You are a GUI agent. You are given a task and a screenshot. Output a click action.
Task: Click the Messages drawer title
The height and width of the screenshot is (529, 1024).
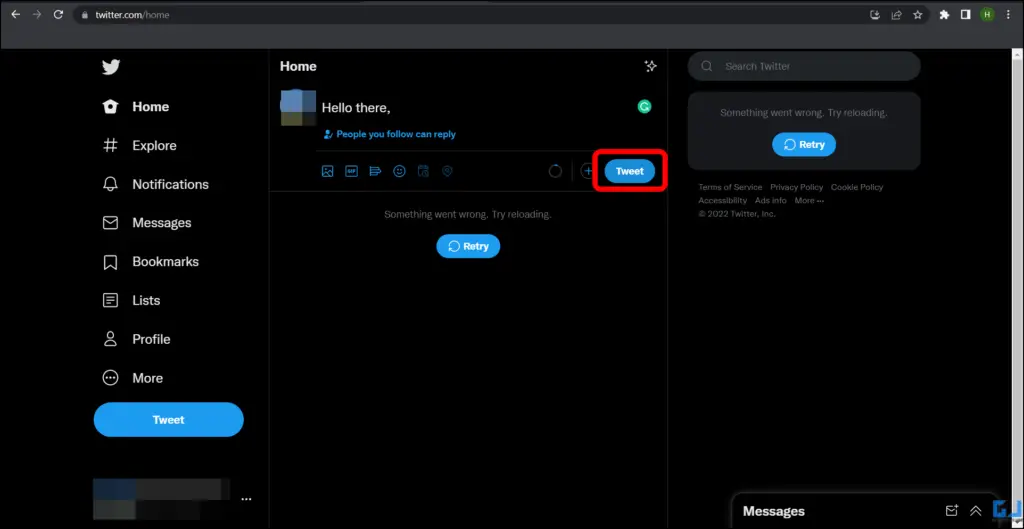pos(773,511)
